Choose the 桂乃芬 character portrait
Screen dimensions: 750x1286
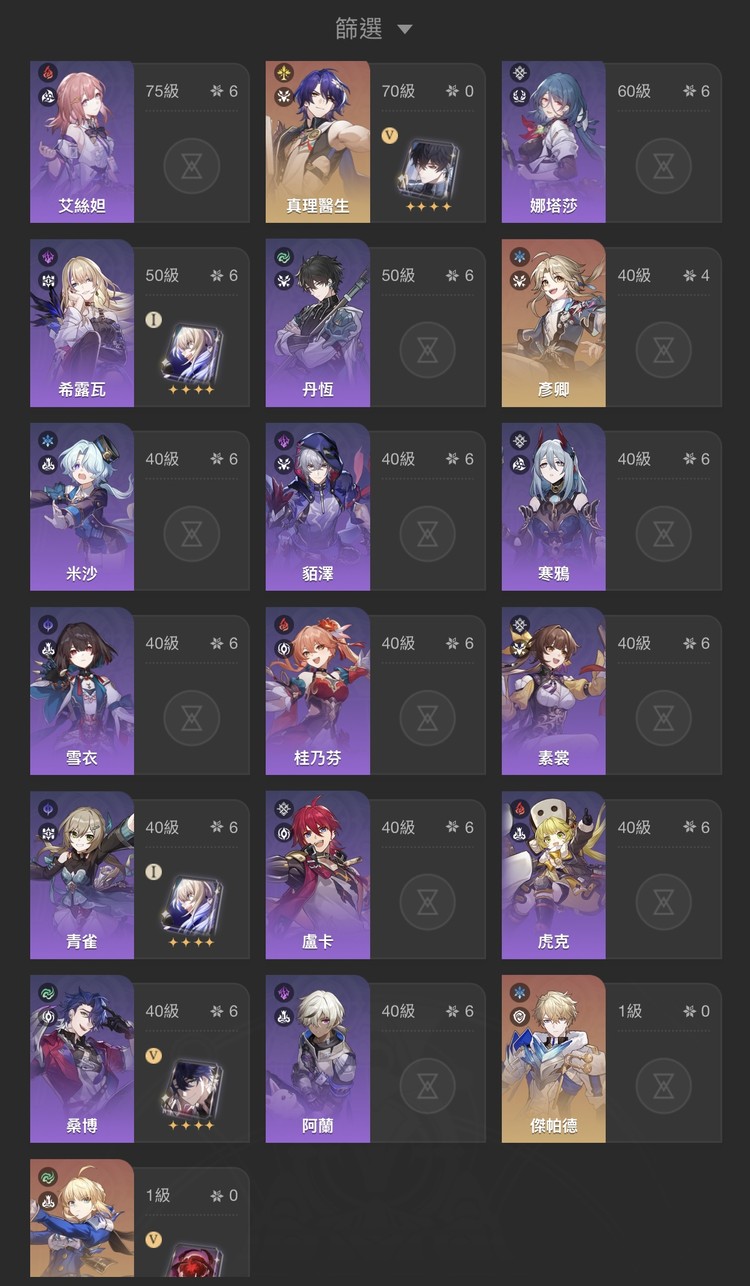point(318,694)
